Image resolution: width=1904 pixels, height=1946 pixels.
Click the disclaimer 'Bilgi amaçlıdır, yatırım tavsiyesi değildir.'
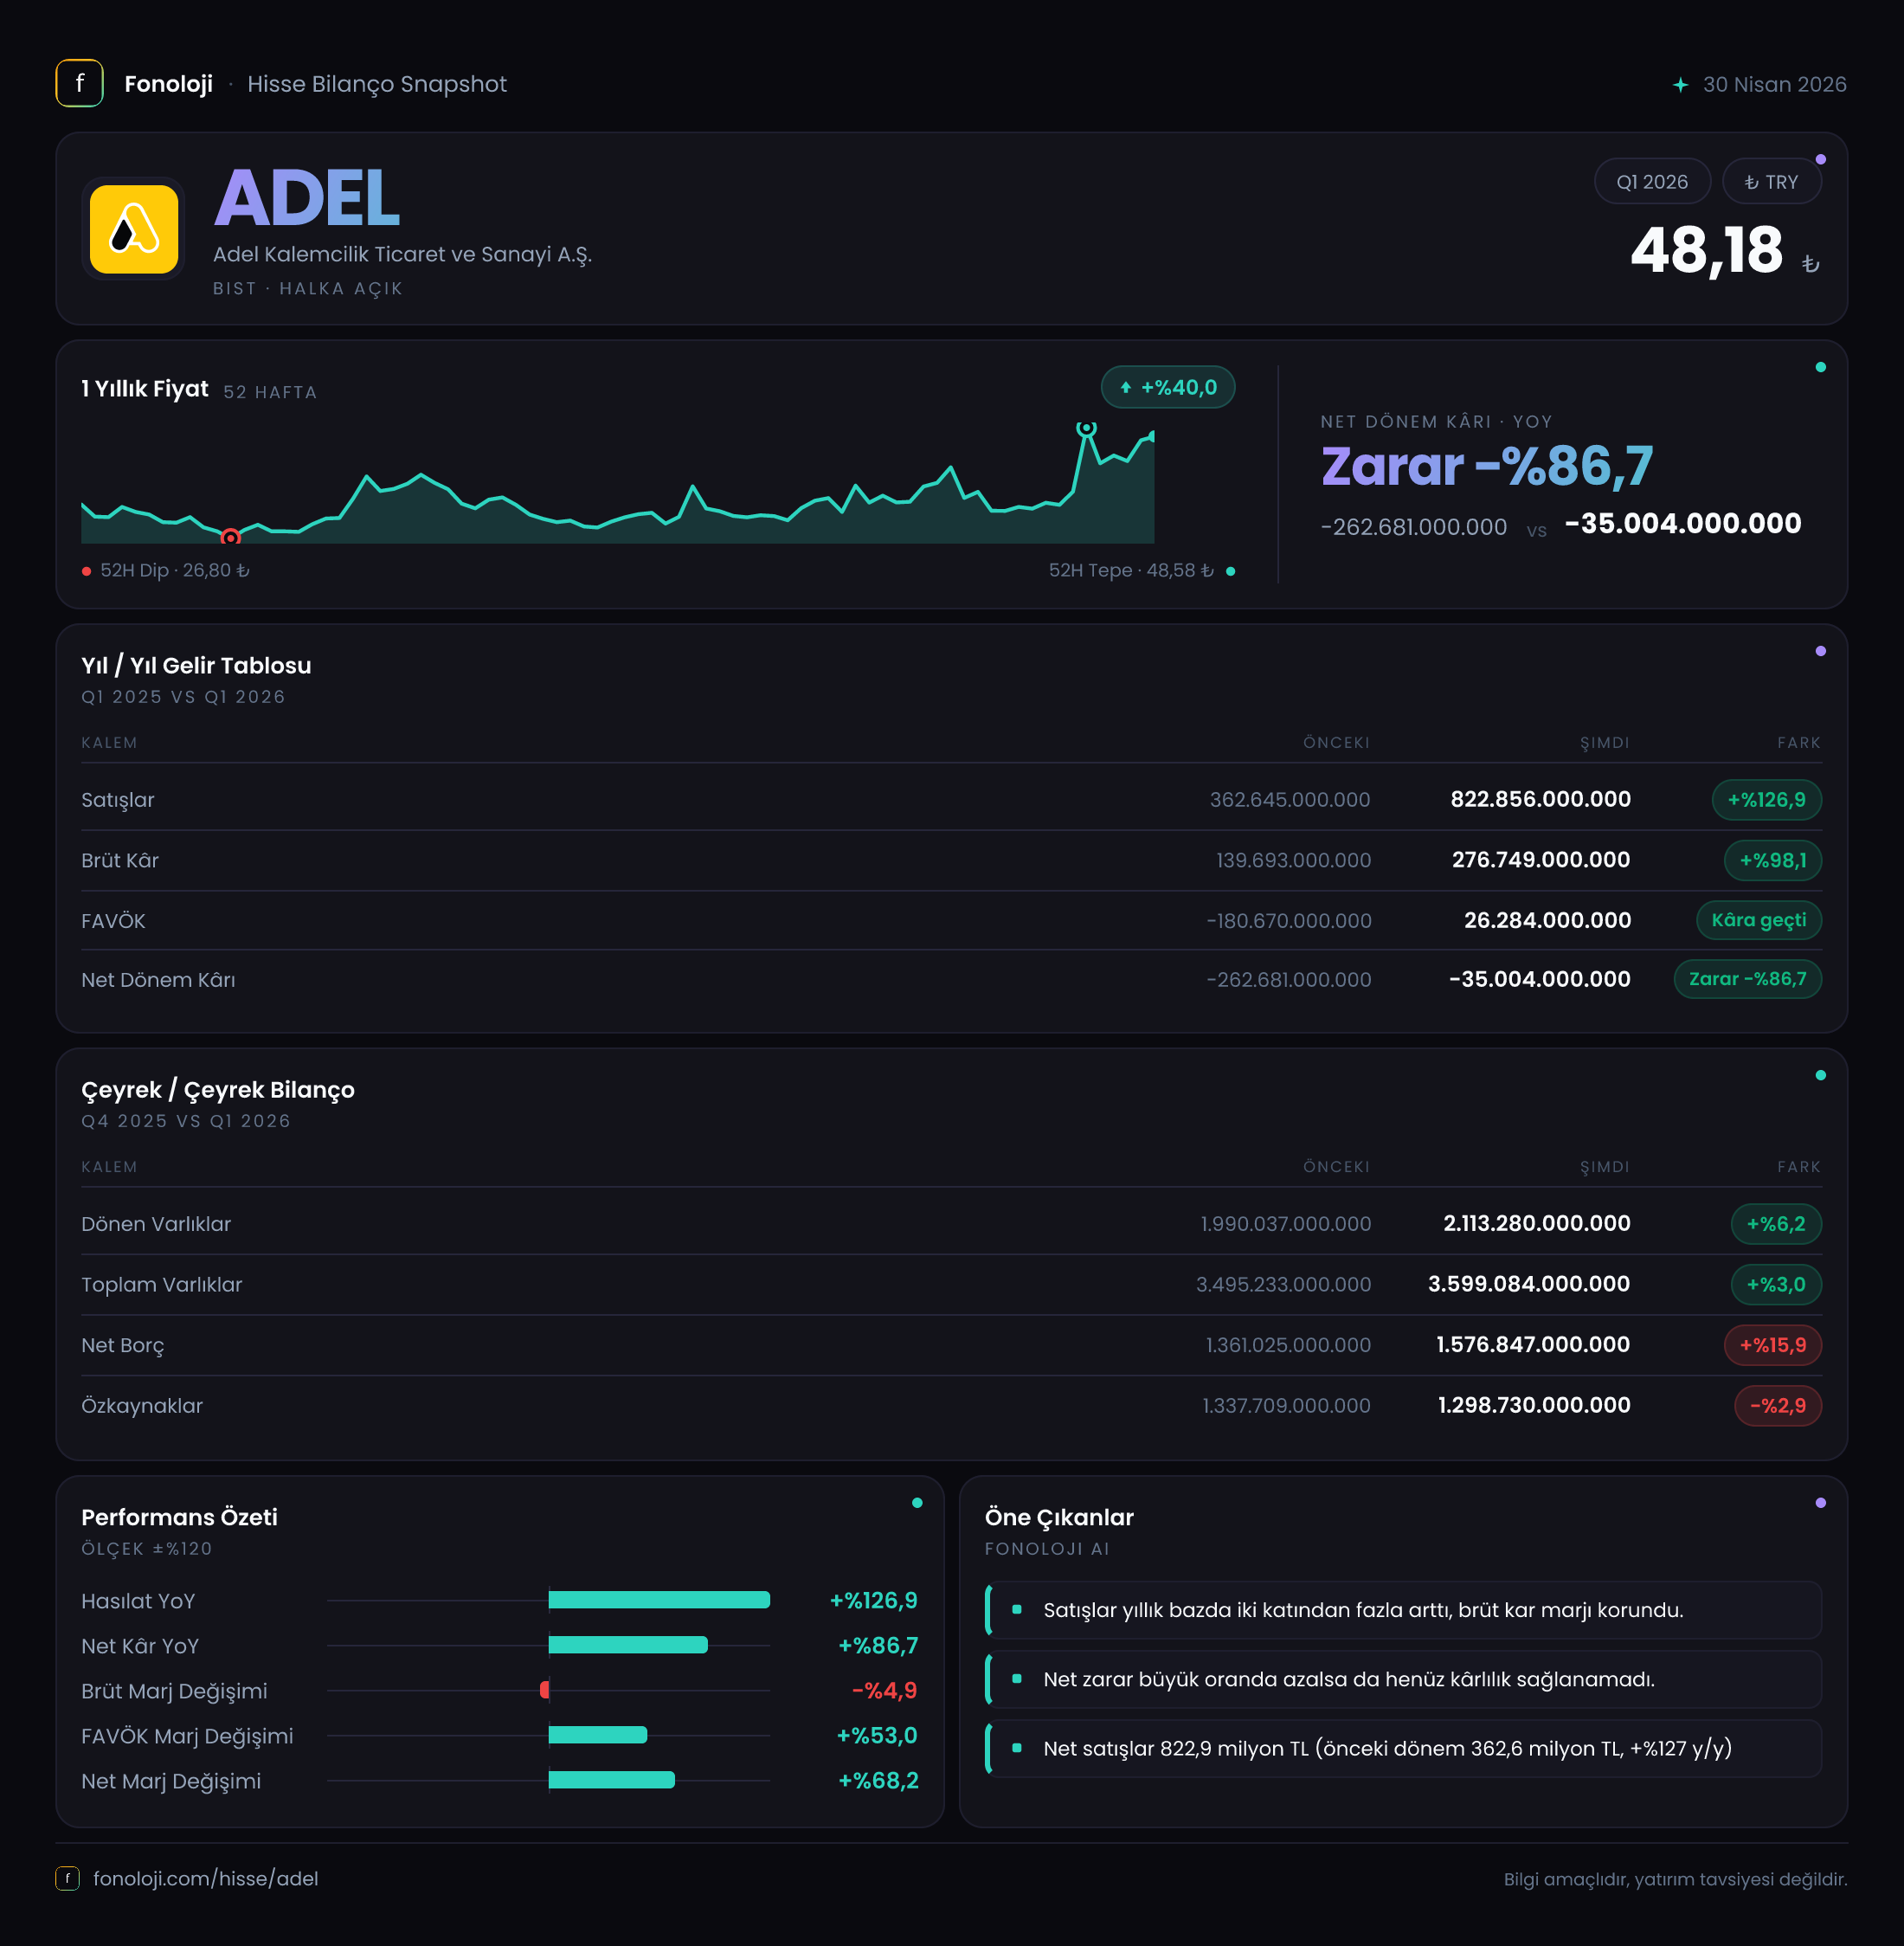(1675, 1879)
